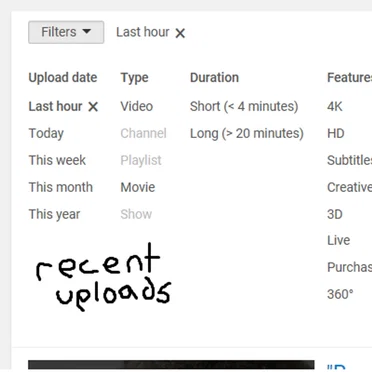Select the Last hour upload date filter
Screen dimensions: 372x372
click(55, 106)
